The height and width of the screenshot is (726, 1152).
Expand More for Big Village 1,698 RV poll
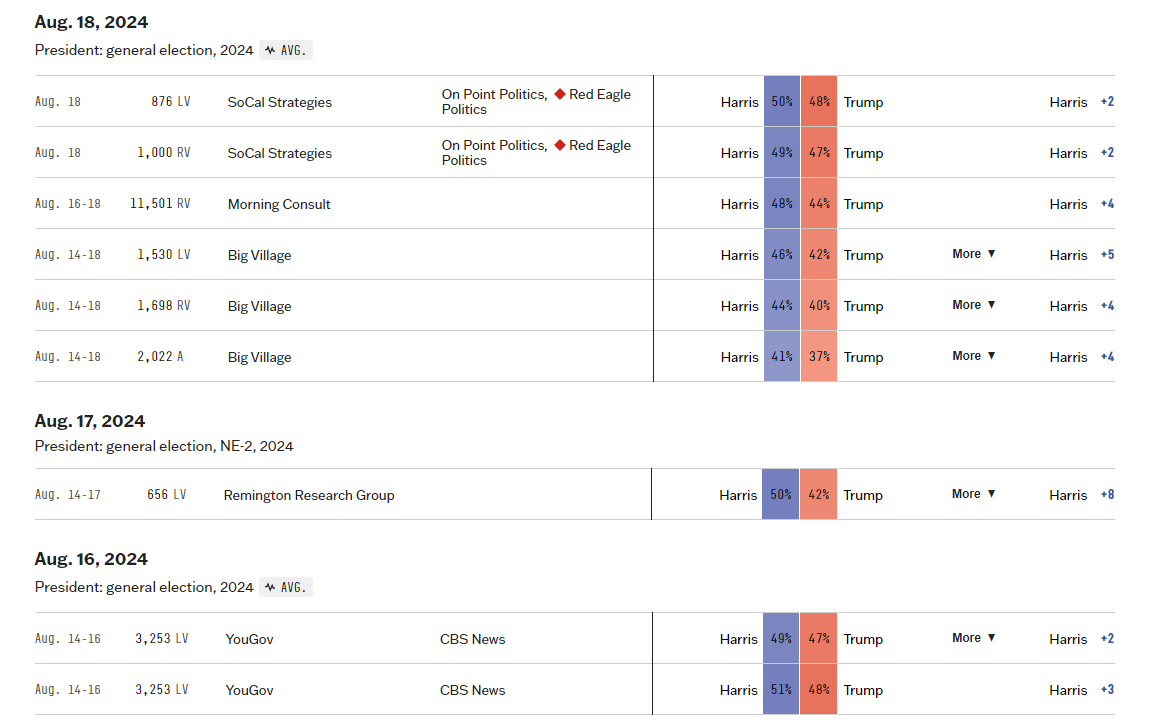point(973,305)
